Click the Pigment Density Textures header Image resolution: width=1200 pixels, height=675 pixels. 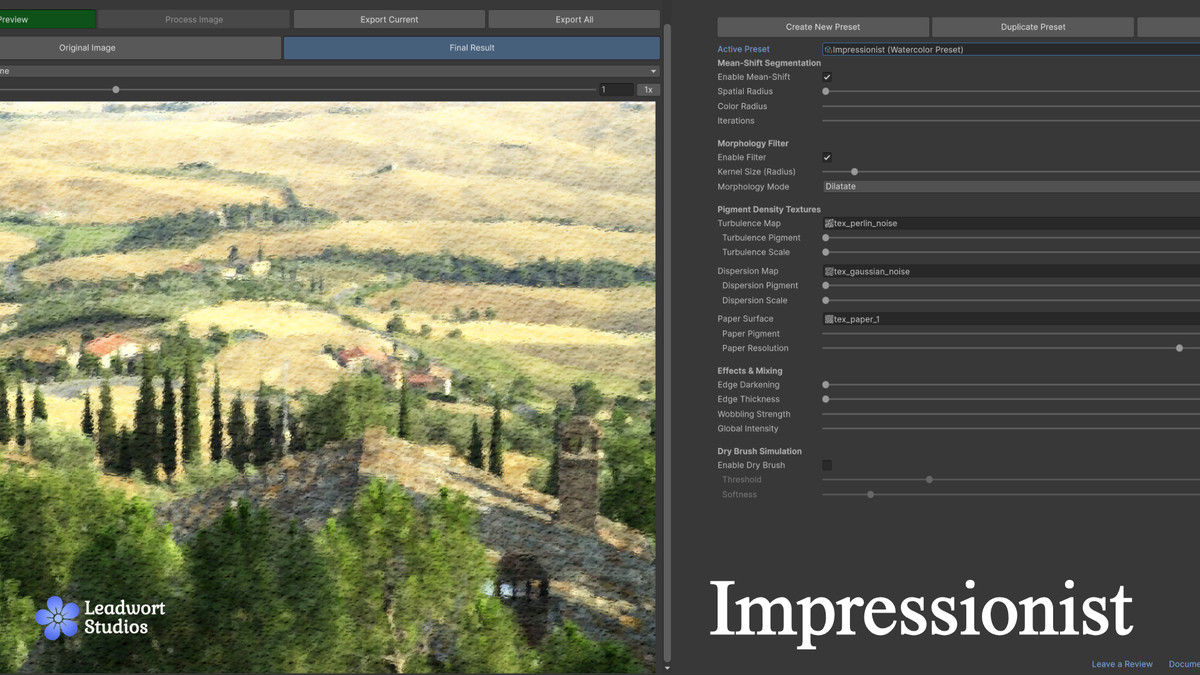pos(769,209)
